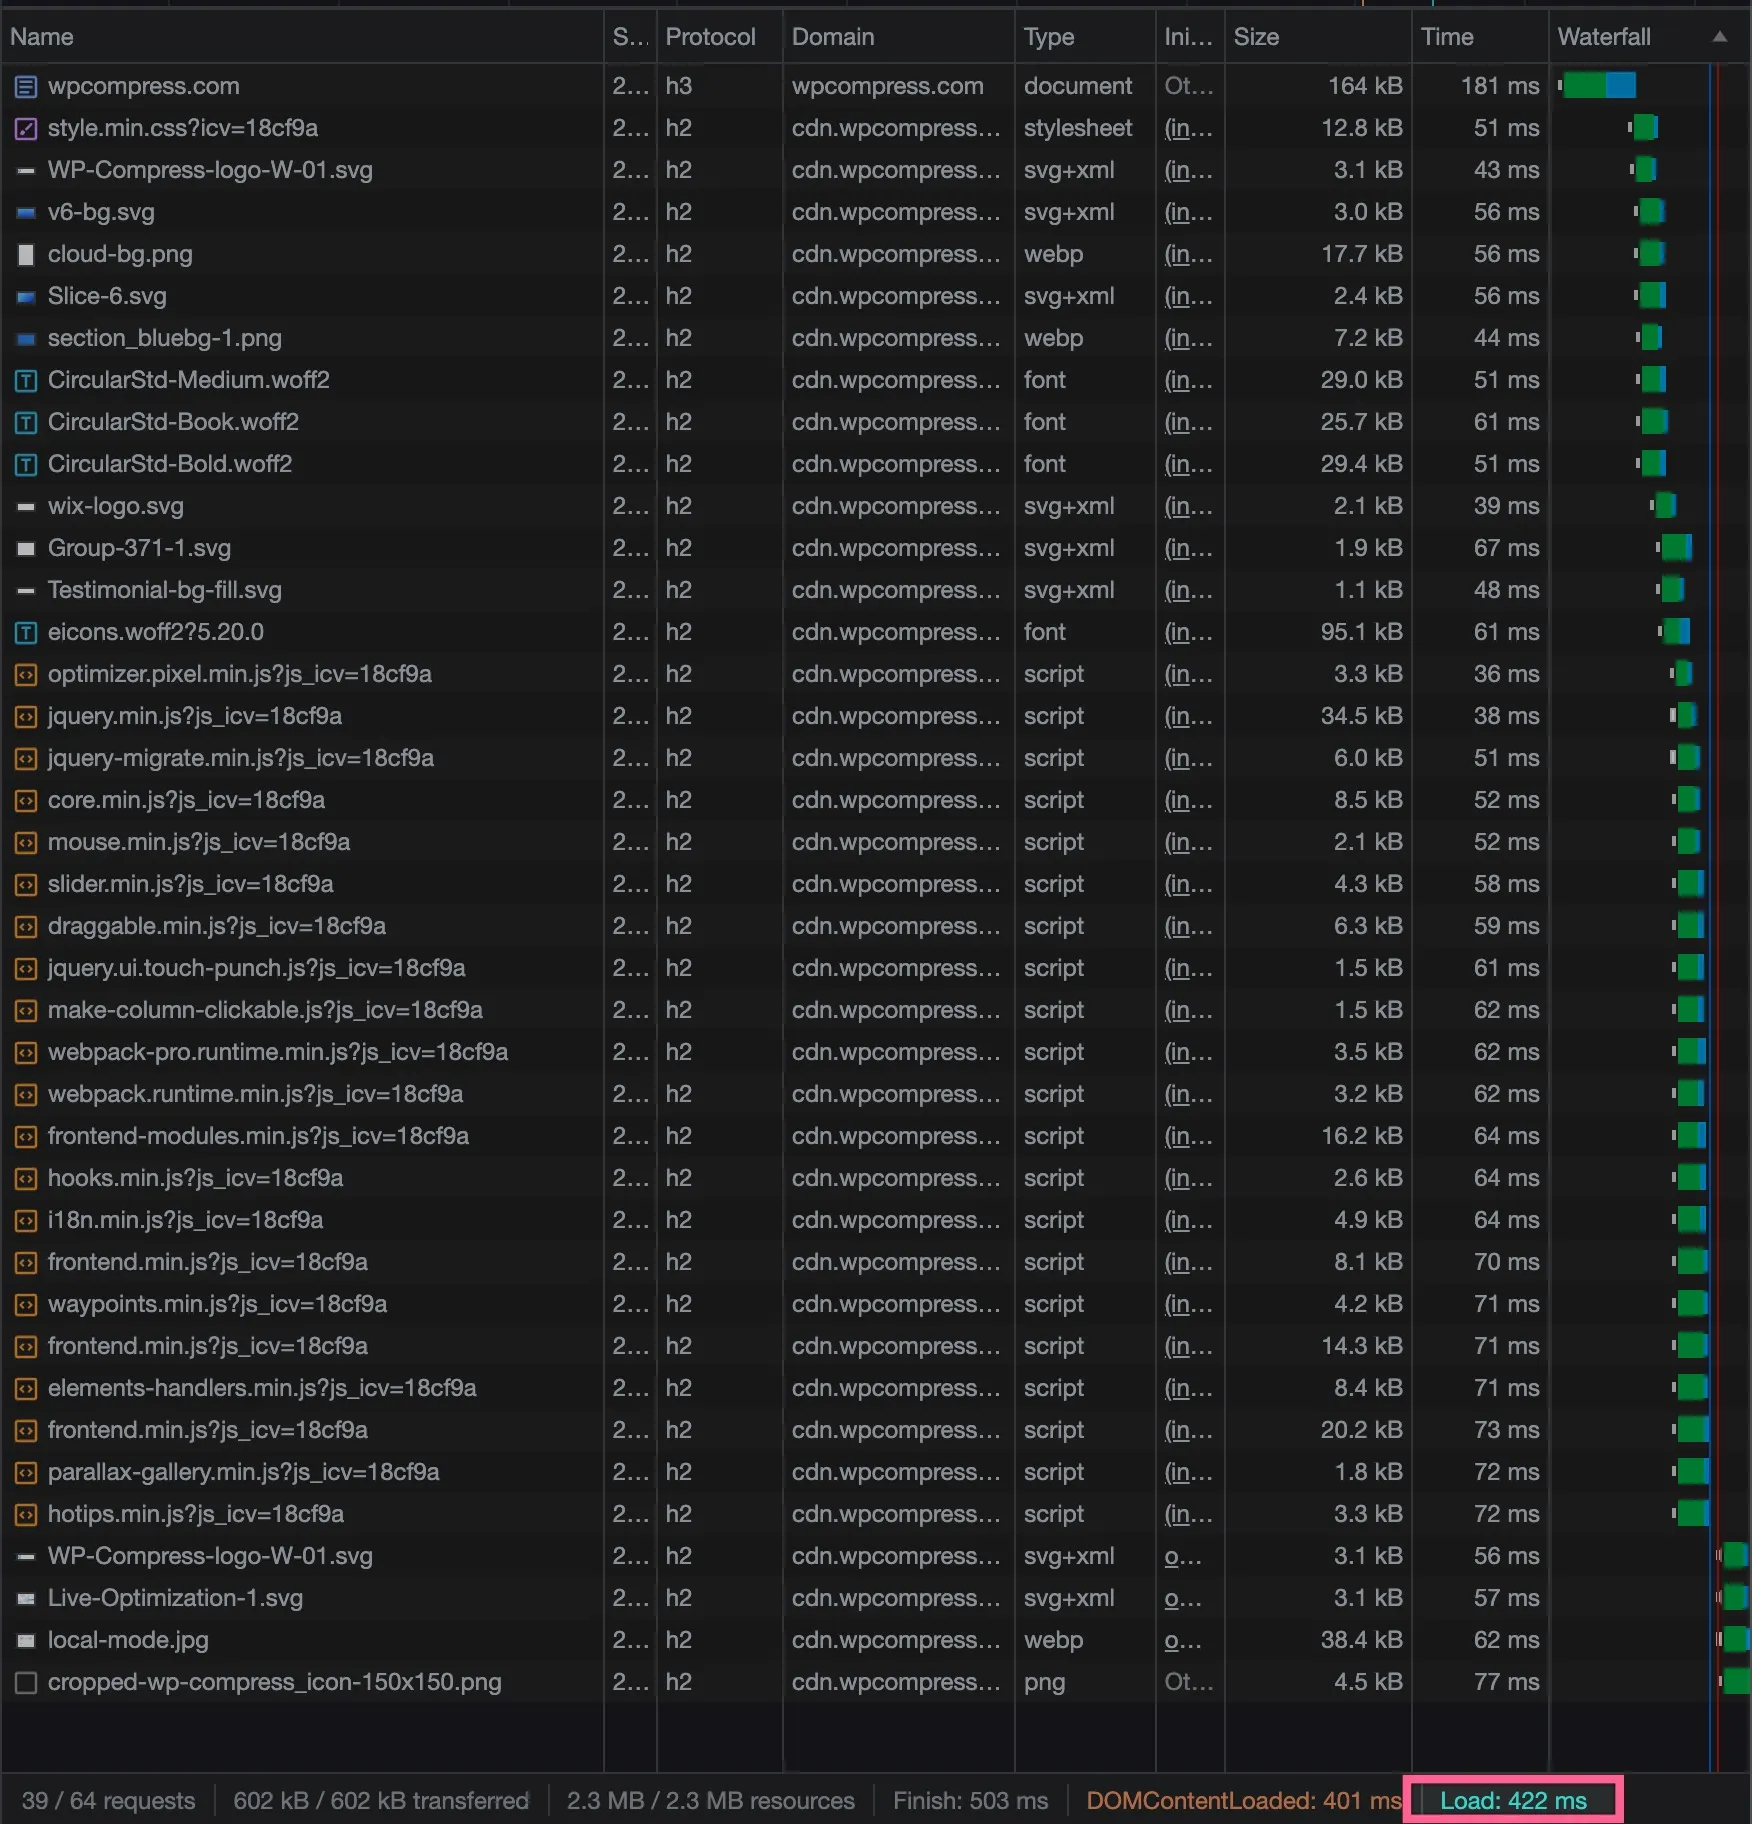Click the image thumbnail icon for section_bluebg-1.png
This screenshot has width=1752, height=1824.
[26, 339]
